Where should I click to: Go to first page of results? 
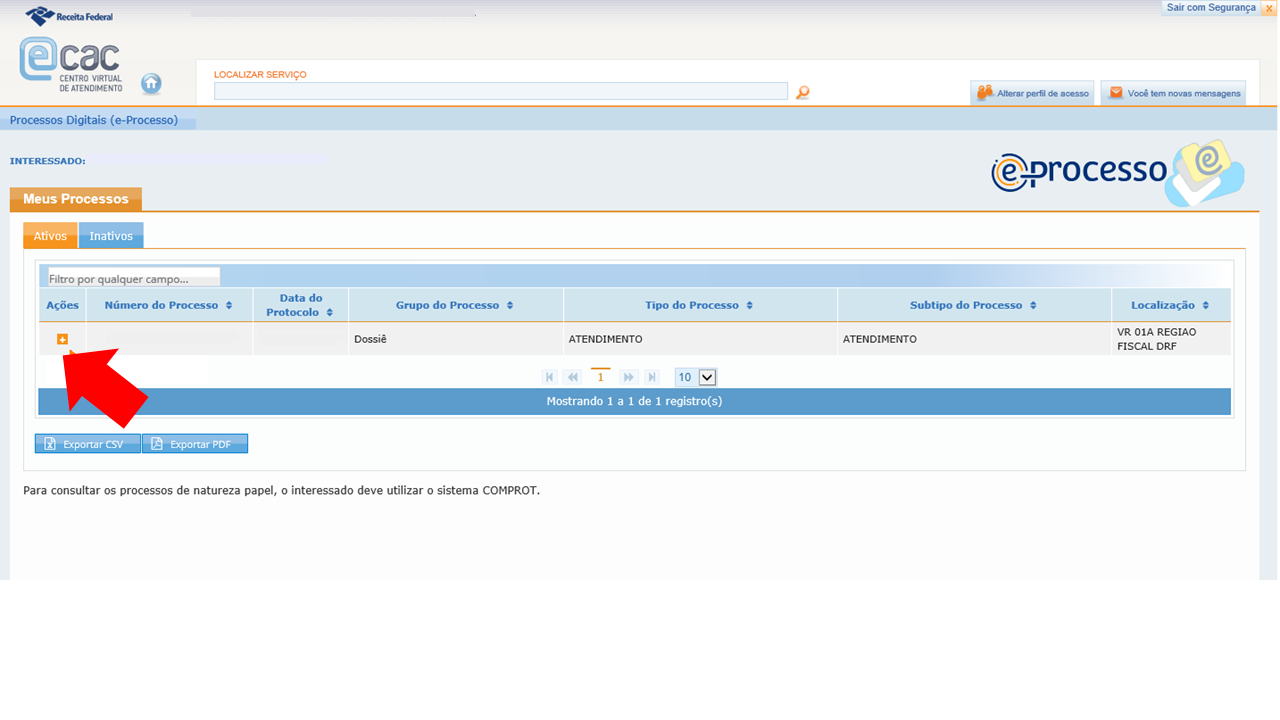pyautogui.click(x=549, y=377)
